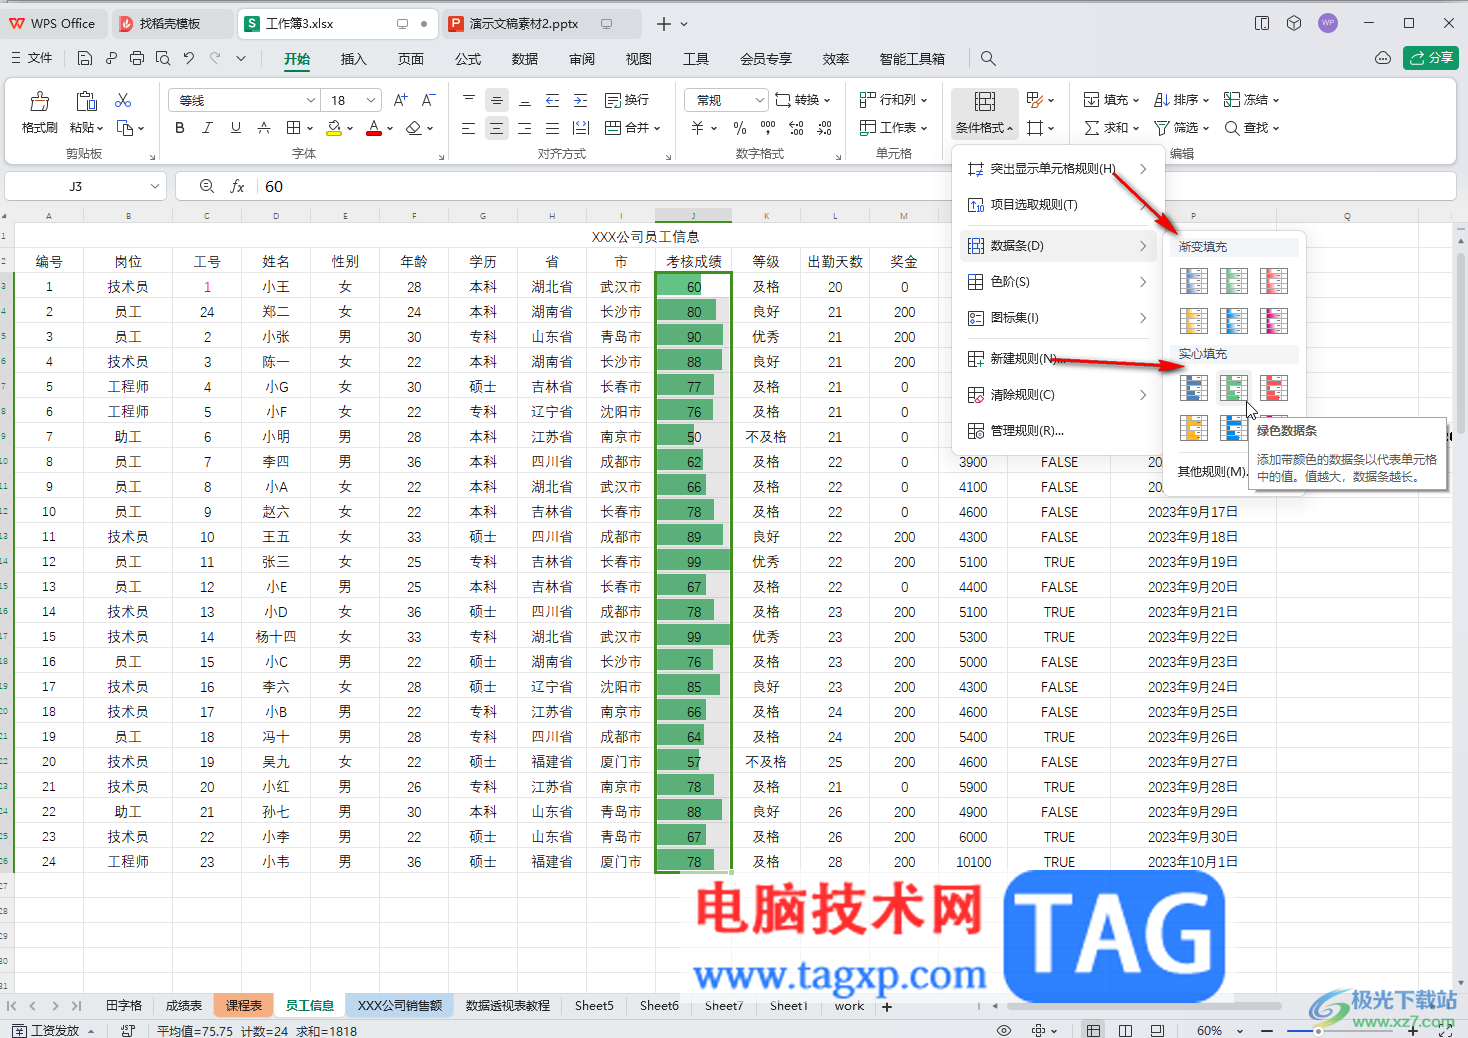
Task: Click the strikethrough text icon
Action: 264,128
